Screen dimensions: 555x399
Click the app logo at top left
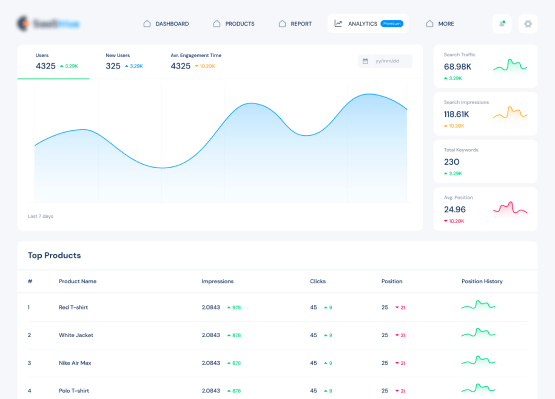tap(48, 24)
